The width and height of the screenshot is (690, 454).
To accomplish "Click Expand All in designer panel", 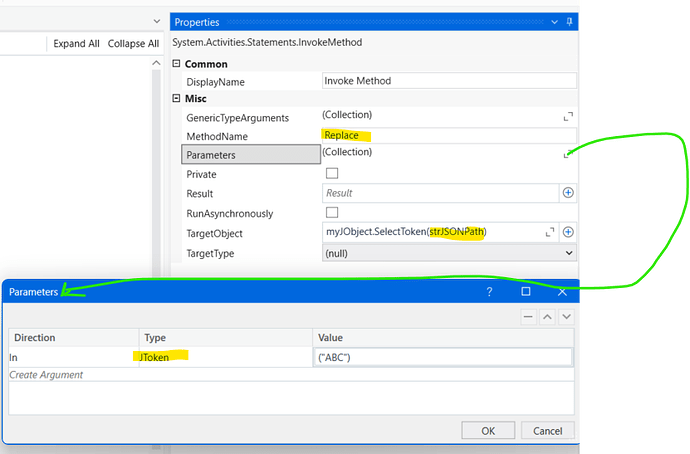I will tap(76, 44).
